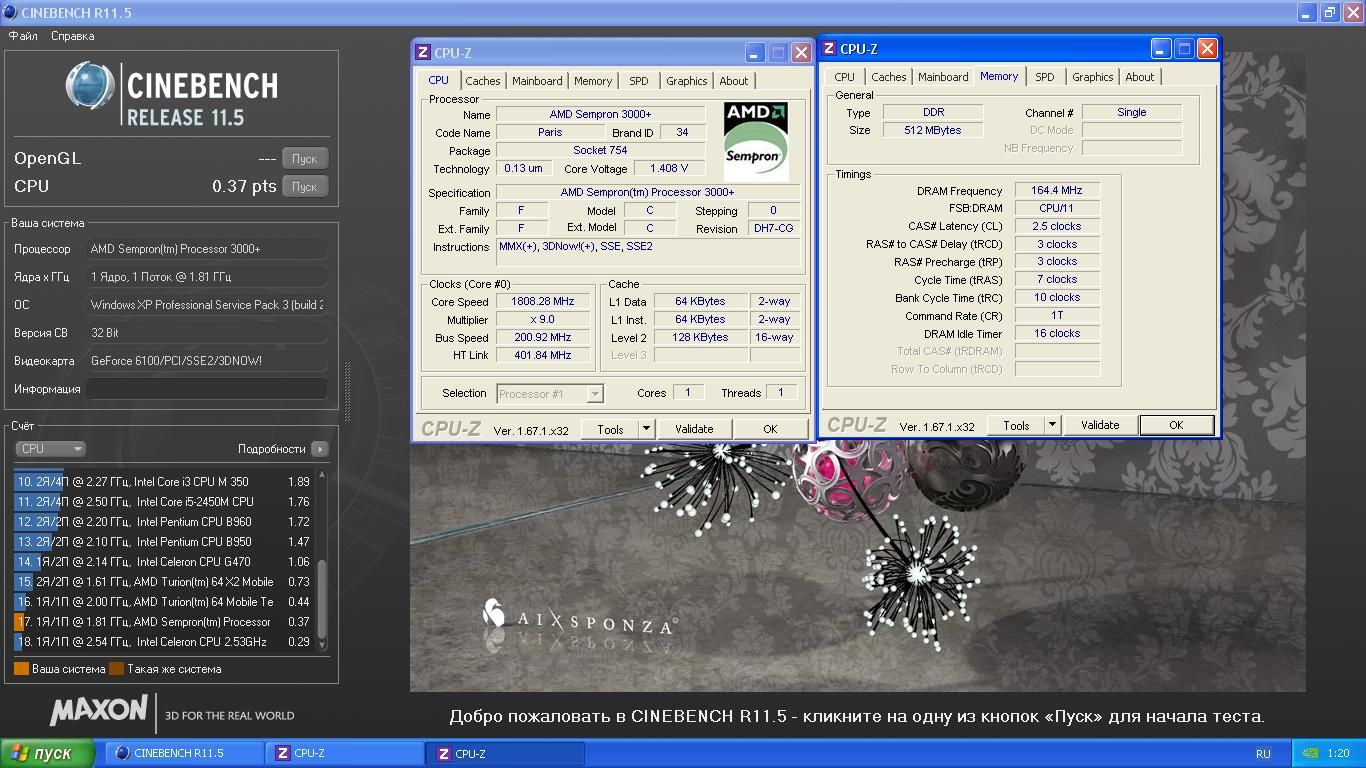Viewport: 1366px width, 768px height.
Task: Open the Windows пуск Start button
Action: (x=47, y=754)
